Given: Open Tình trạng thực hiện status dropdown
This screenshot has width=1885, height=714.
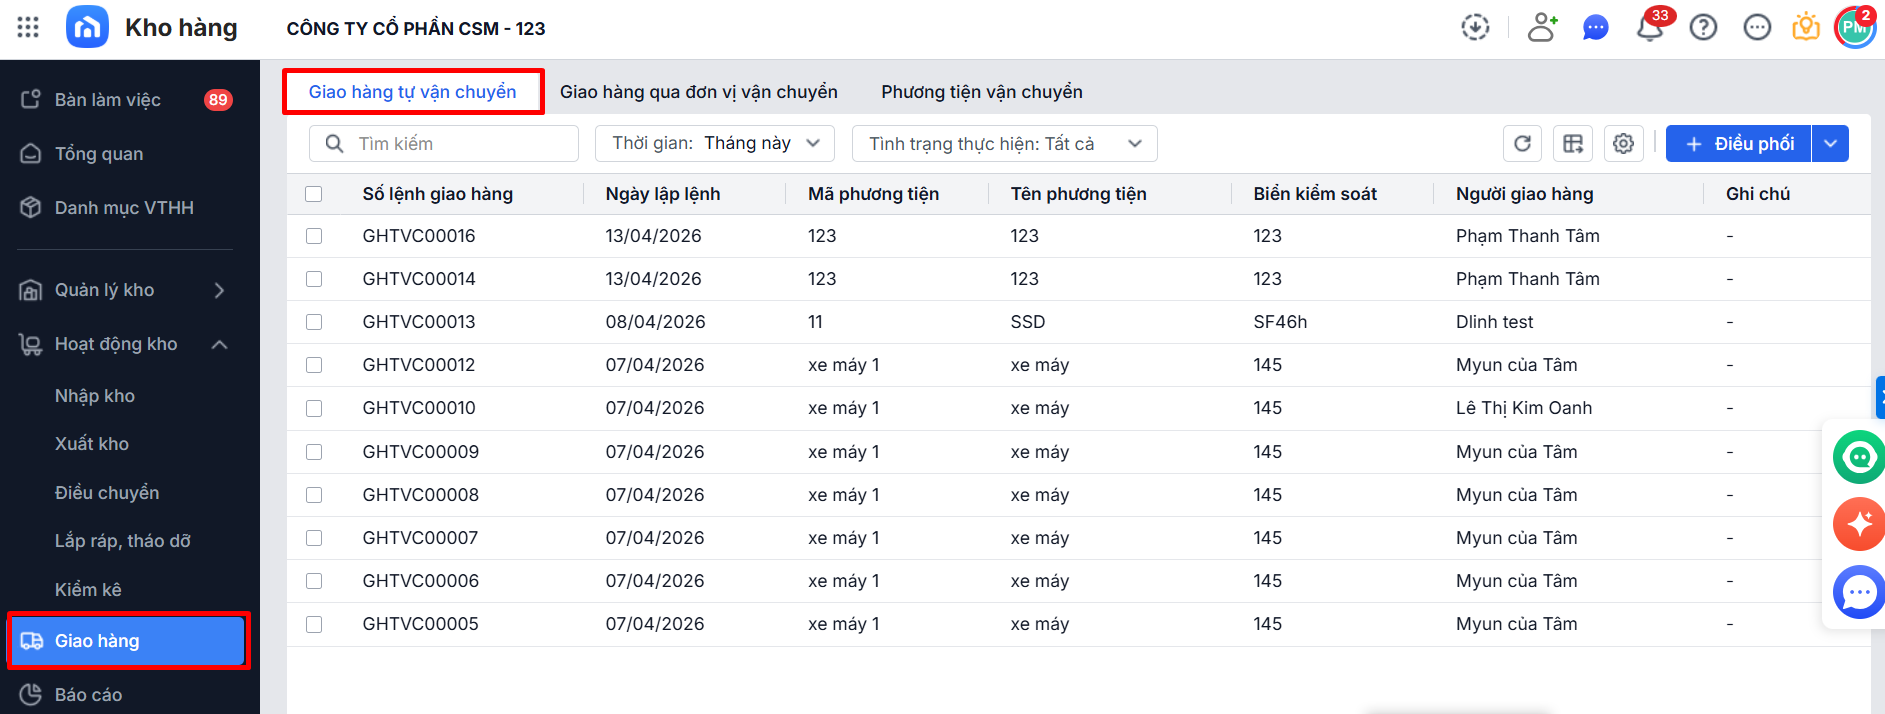Looking at the screenshot, I should point(1004,143).
